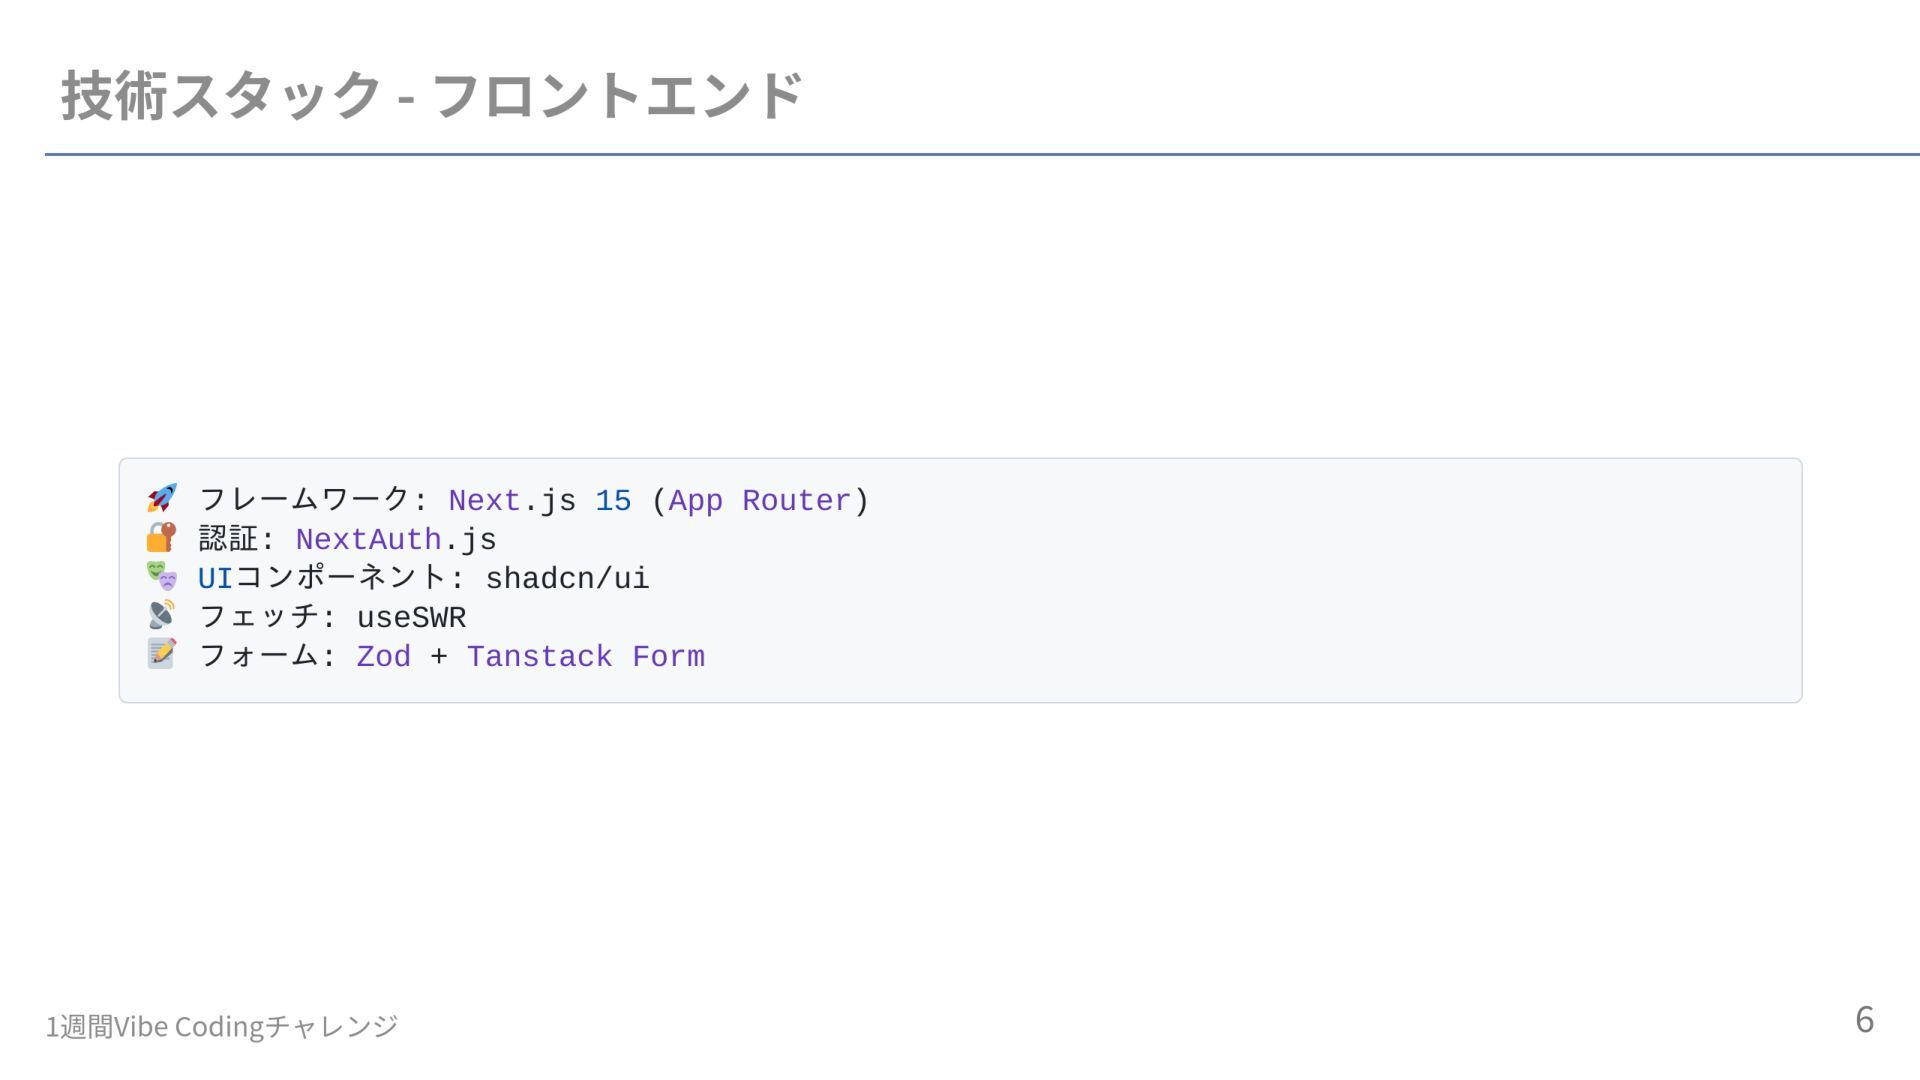Click the フレームワーク label
1920x1080 pixels.
(304, 499)
